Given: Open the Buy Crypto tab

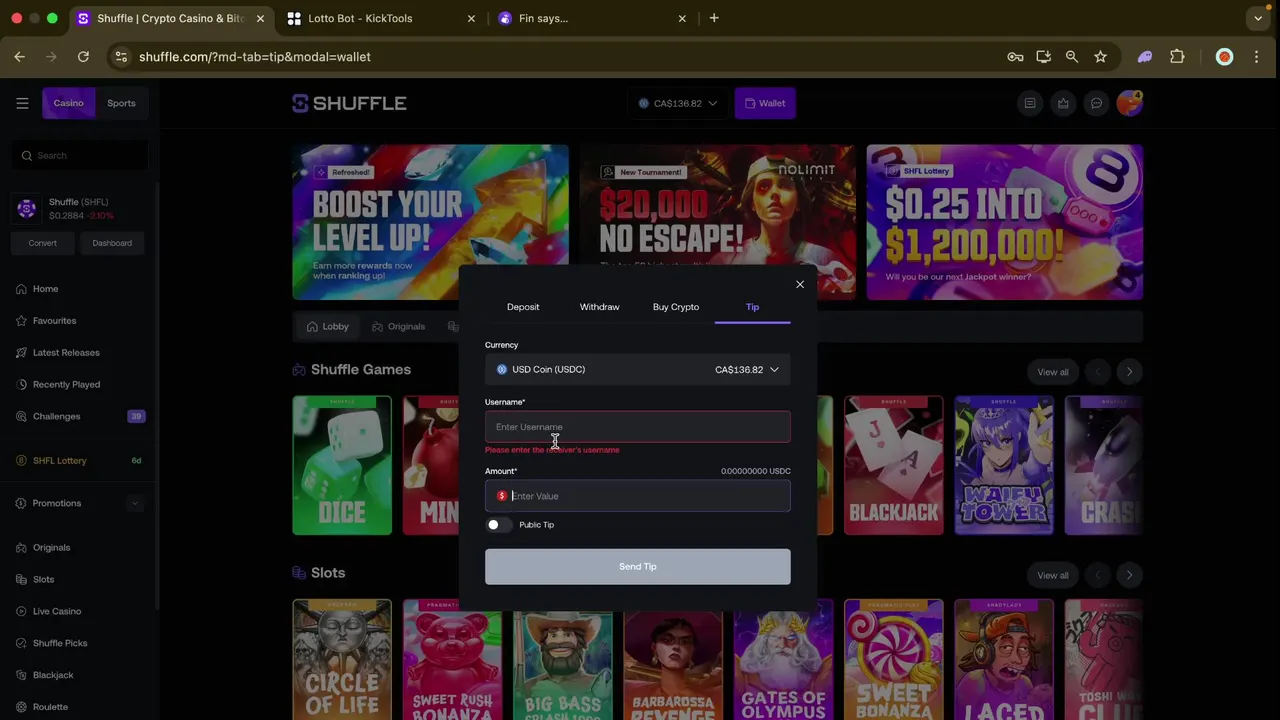Looking at the screenshot, I should pyautogui.click(x=676, y=307).
